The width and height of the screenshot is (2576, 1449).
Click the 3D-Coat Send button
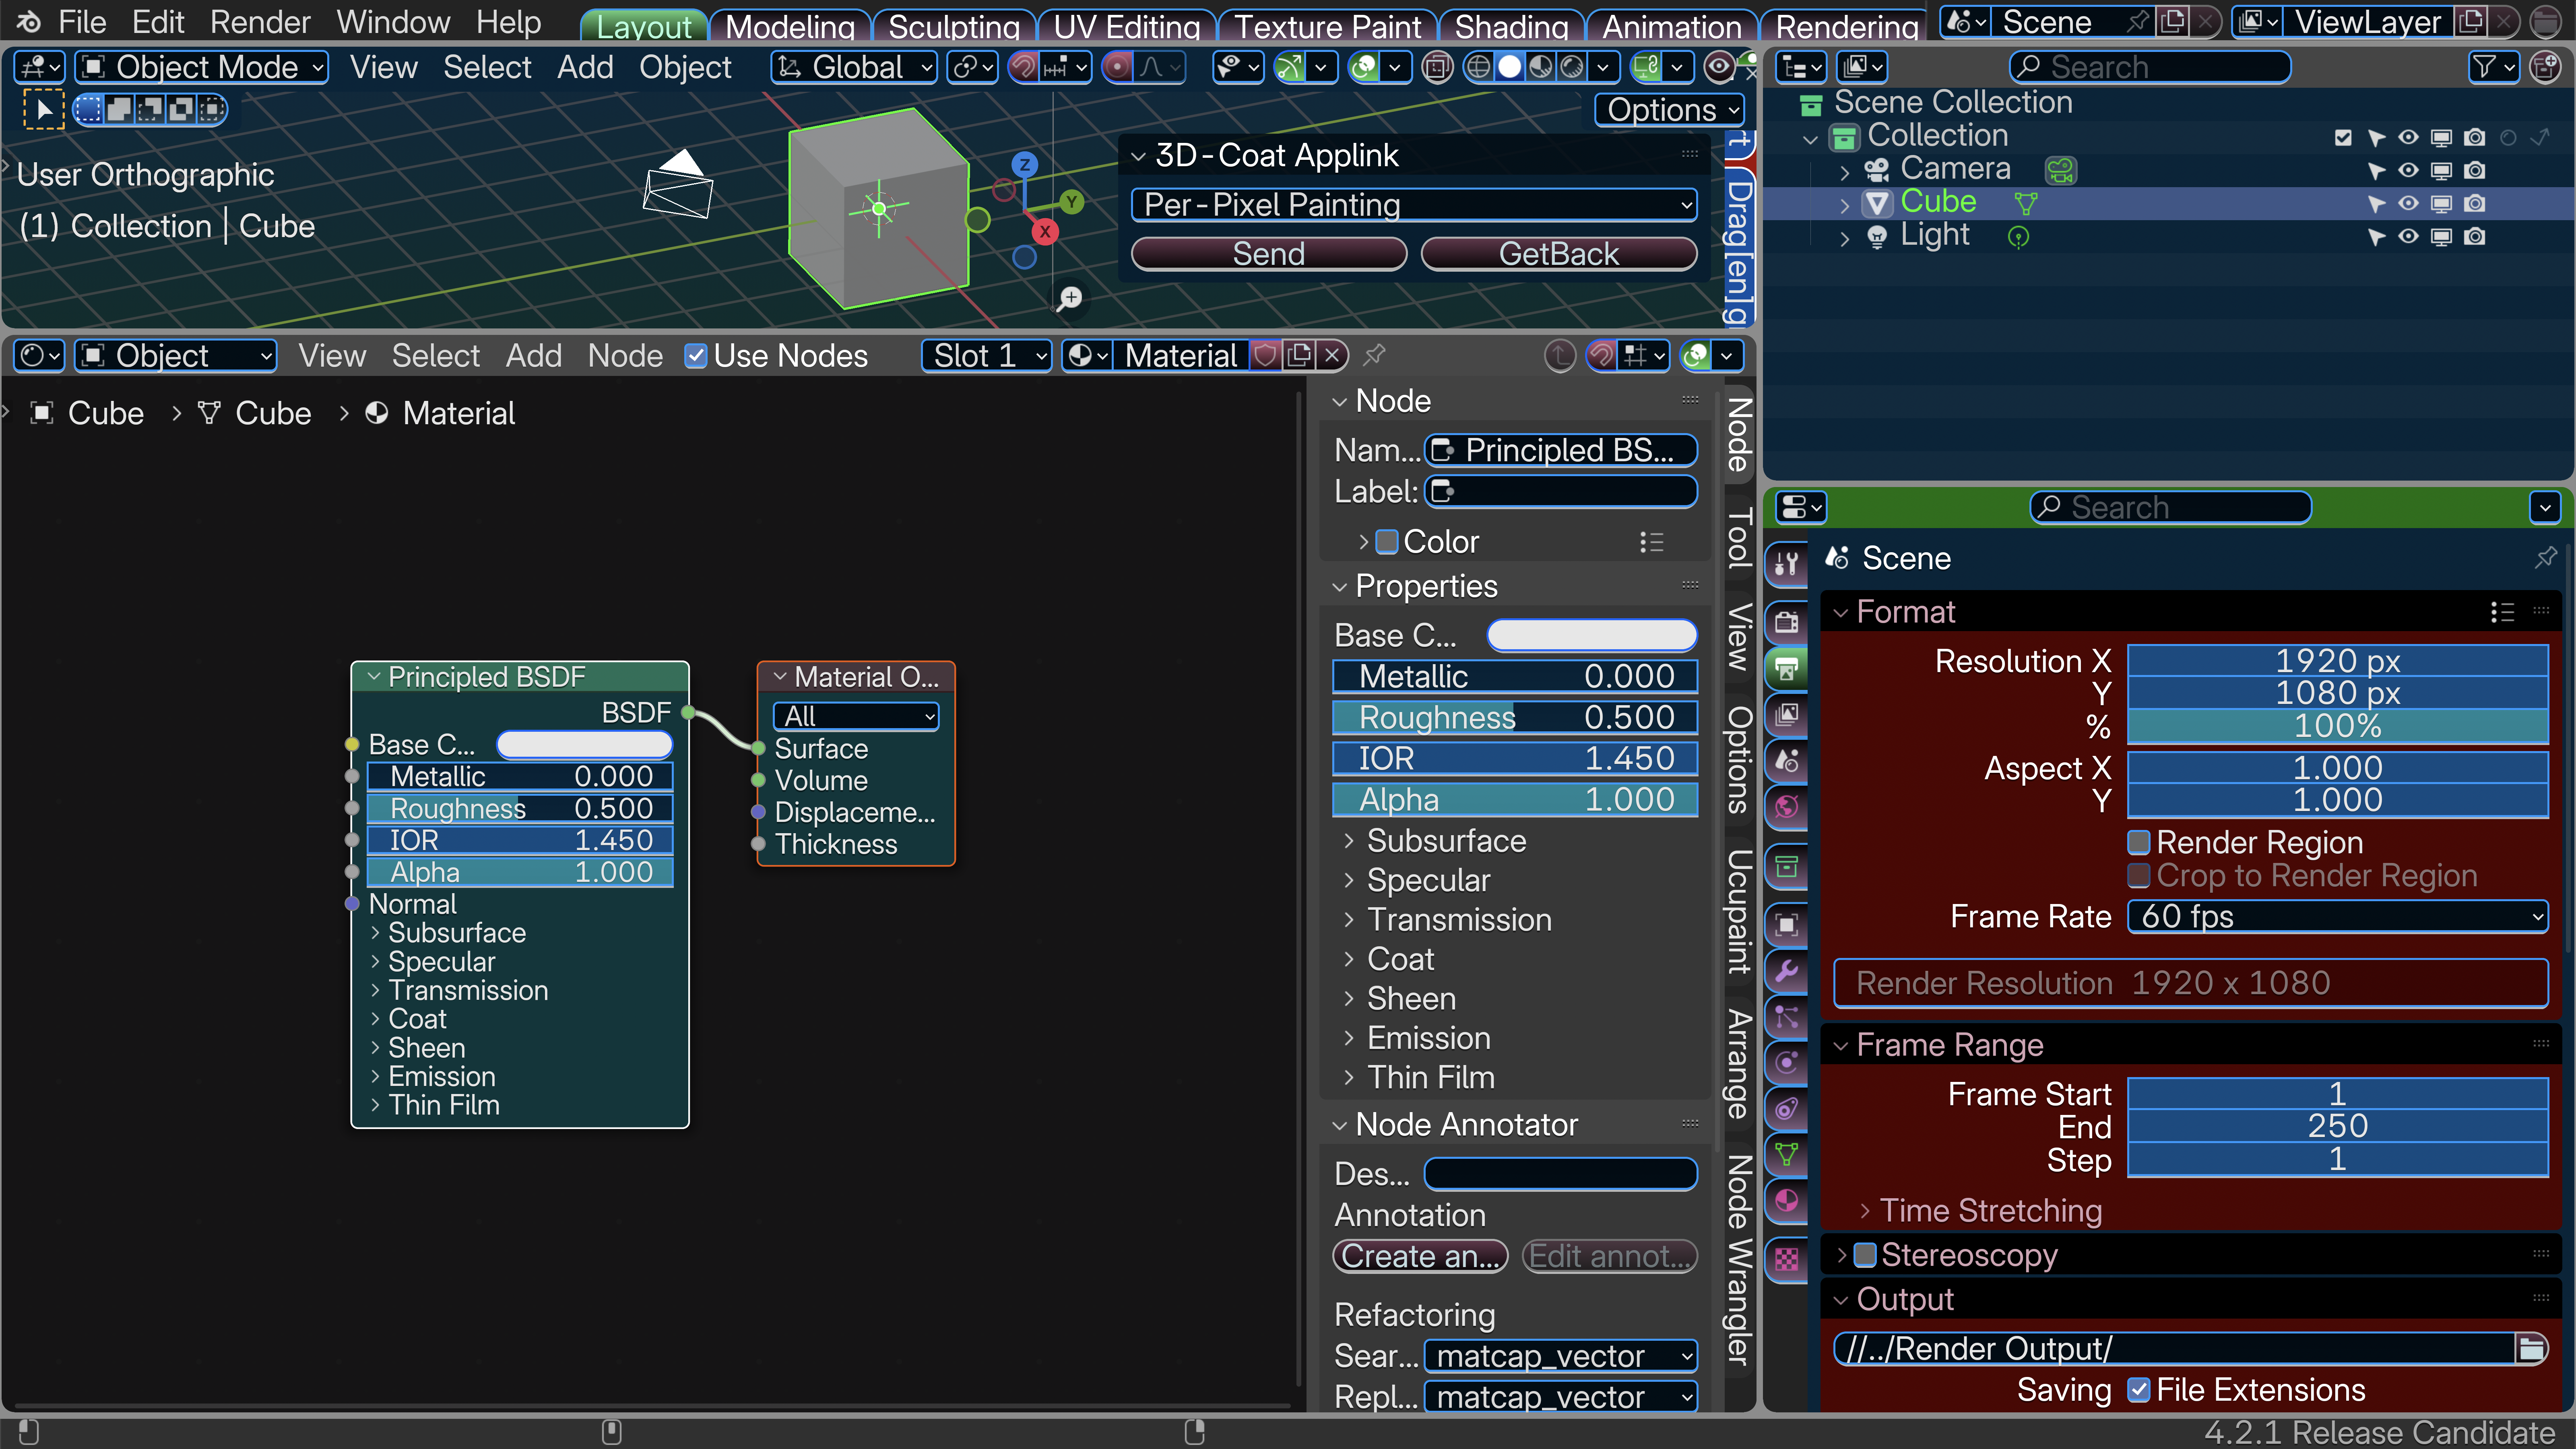point(1269,254)
